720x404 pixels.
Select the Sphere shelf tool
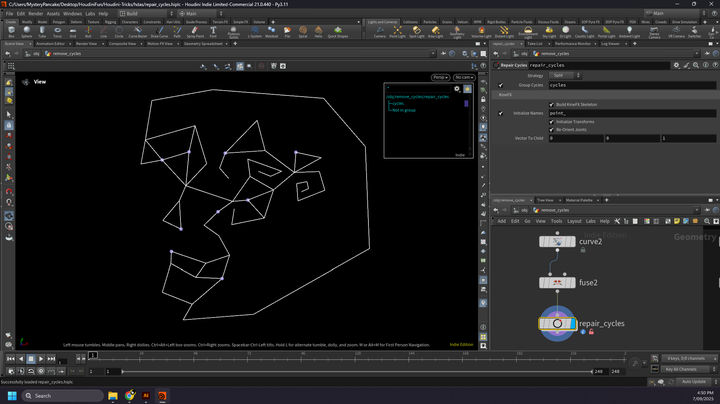click(27, 32)
